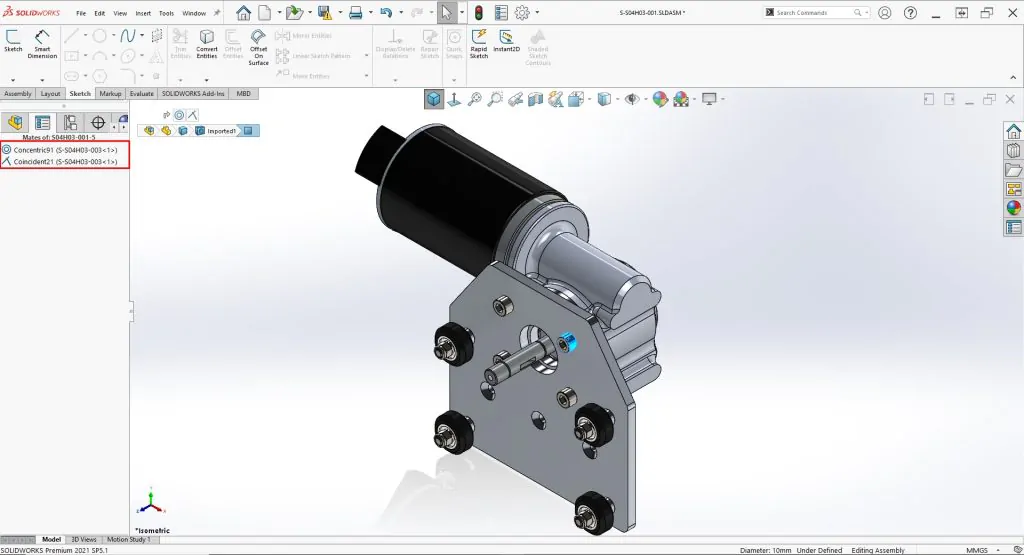Viewport: 1024px width, 555px height.
Task: Open the View Settings monitor icon
Action: coord(709,99)
